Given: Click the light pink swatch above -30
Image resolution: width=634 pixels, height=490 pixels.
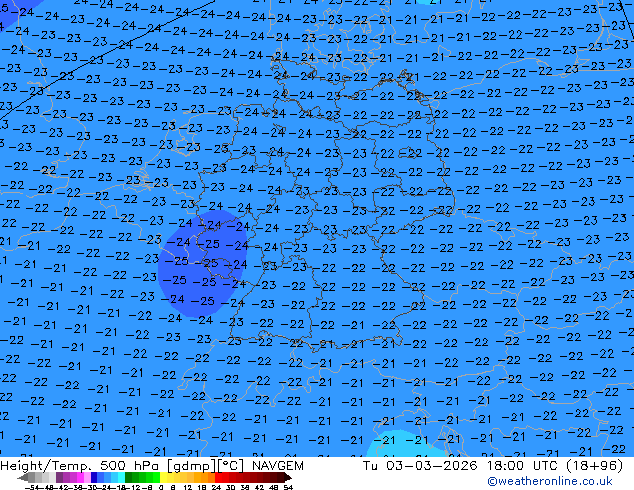Looking at the screenshot, I should 87,477.
